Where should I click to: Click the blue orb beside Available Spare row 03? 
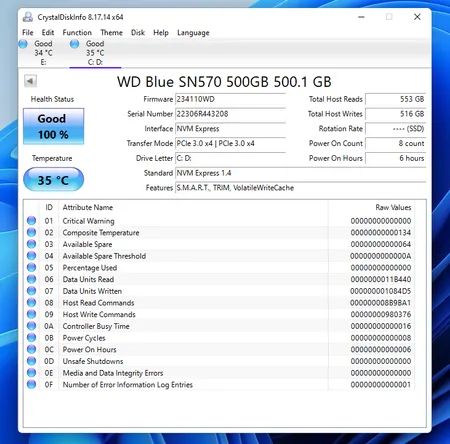pyautogui.click(x=31, y=244)
